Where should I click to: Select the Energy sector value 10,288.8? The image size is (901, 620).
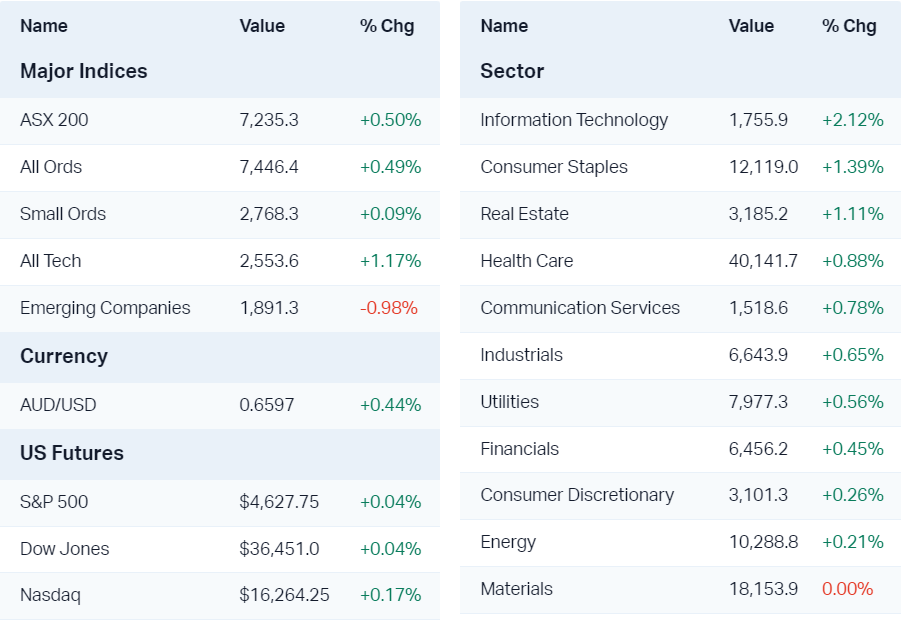pyautogui.click(x=763, y=542)
